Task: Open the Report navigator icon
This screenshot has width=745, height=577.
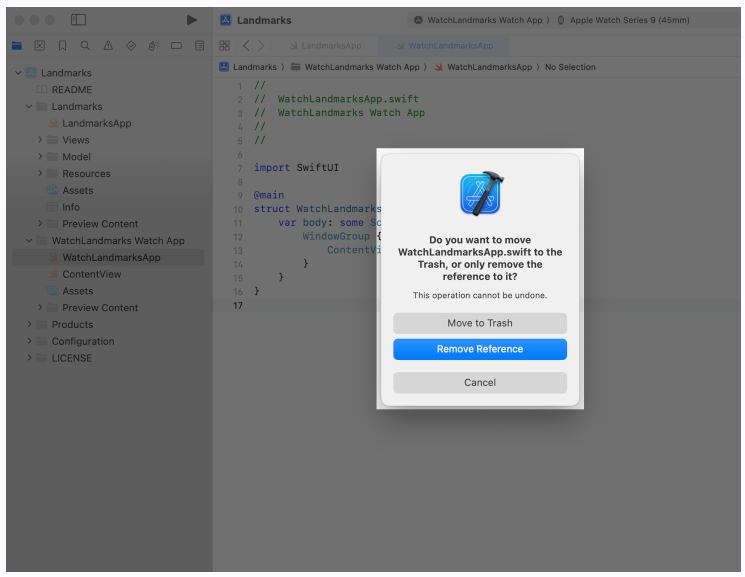Action: click(200, 46)
